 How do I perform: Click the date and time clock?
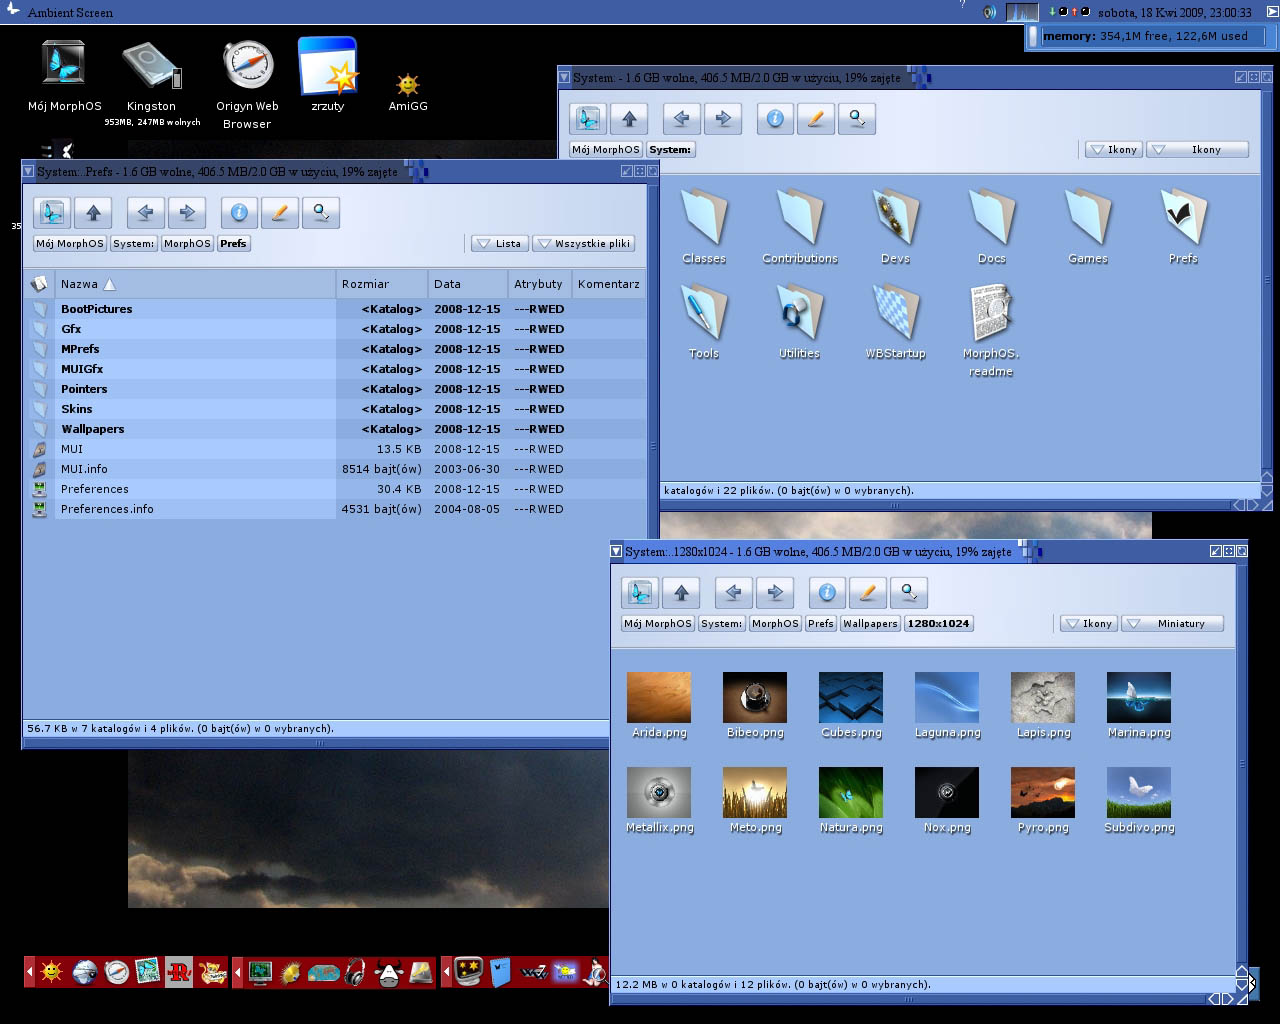click(1174, 12)
